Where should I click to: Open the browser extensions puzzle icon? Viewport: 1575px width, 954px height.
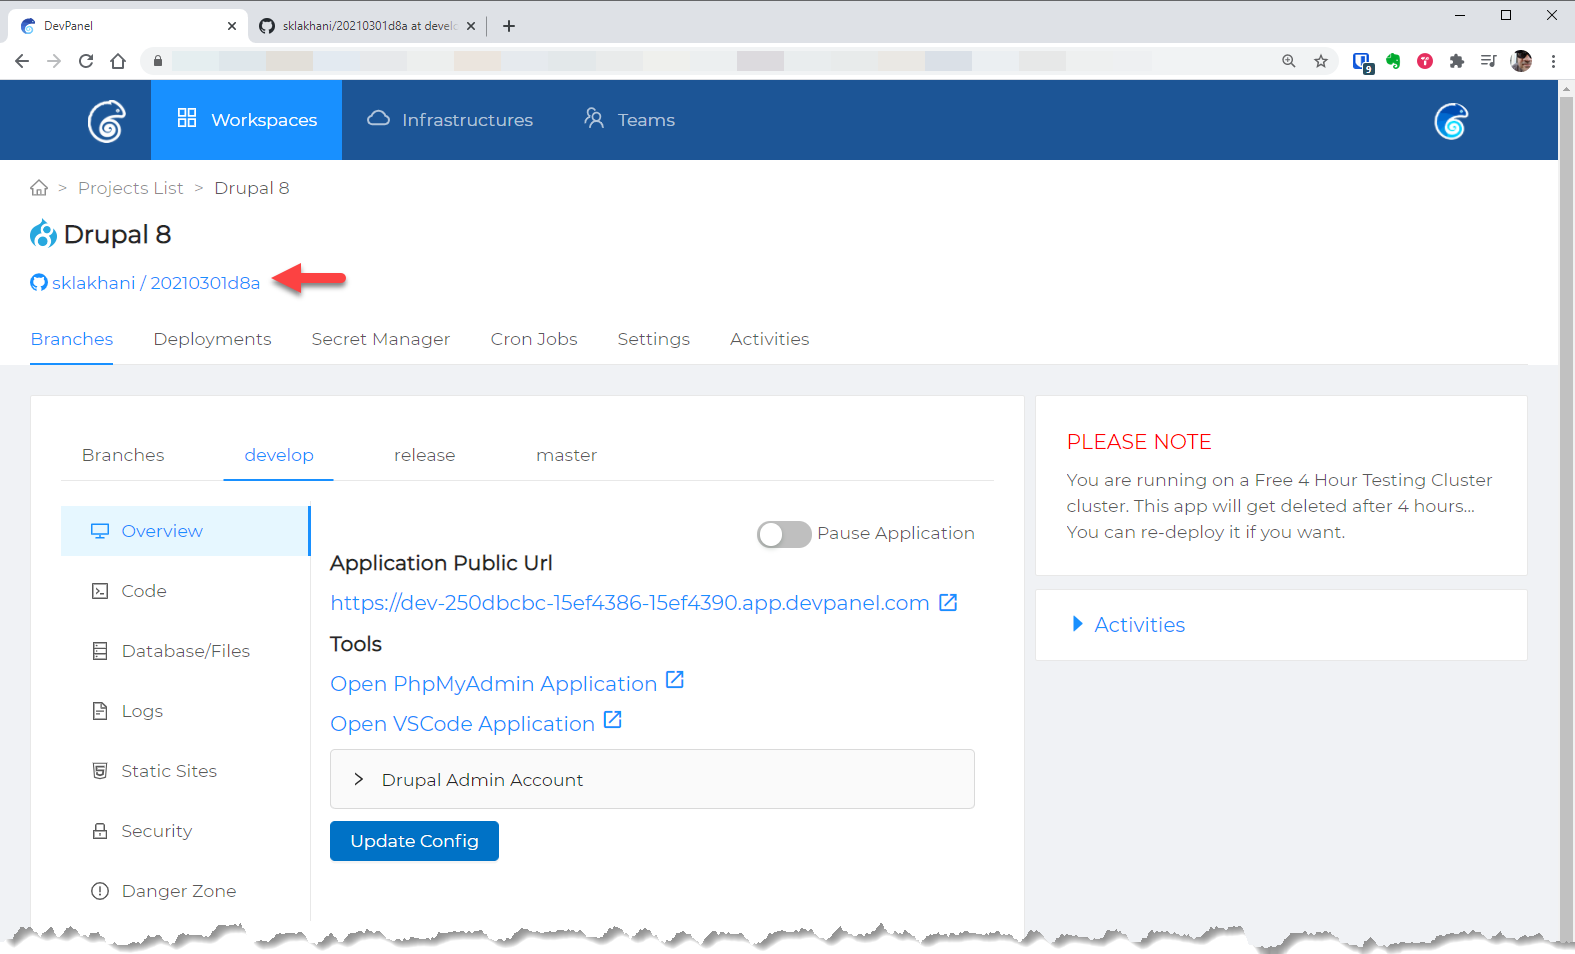click(1457, 61)
